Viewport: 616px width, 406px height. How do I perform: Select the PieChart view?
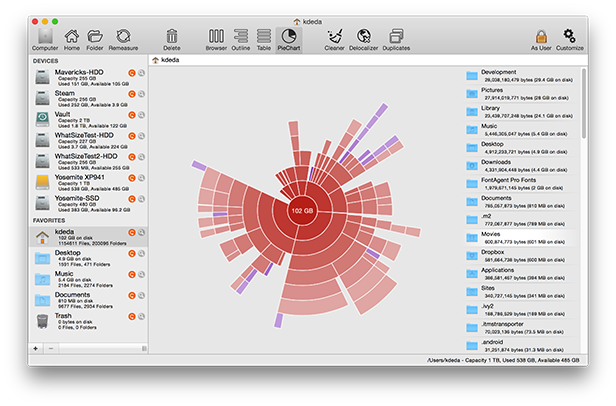click(x=289, y=39)
